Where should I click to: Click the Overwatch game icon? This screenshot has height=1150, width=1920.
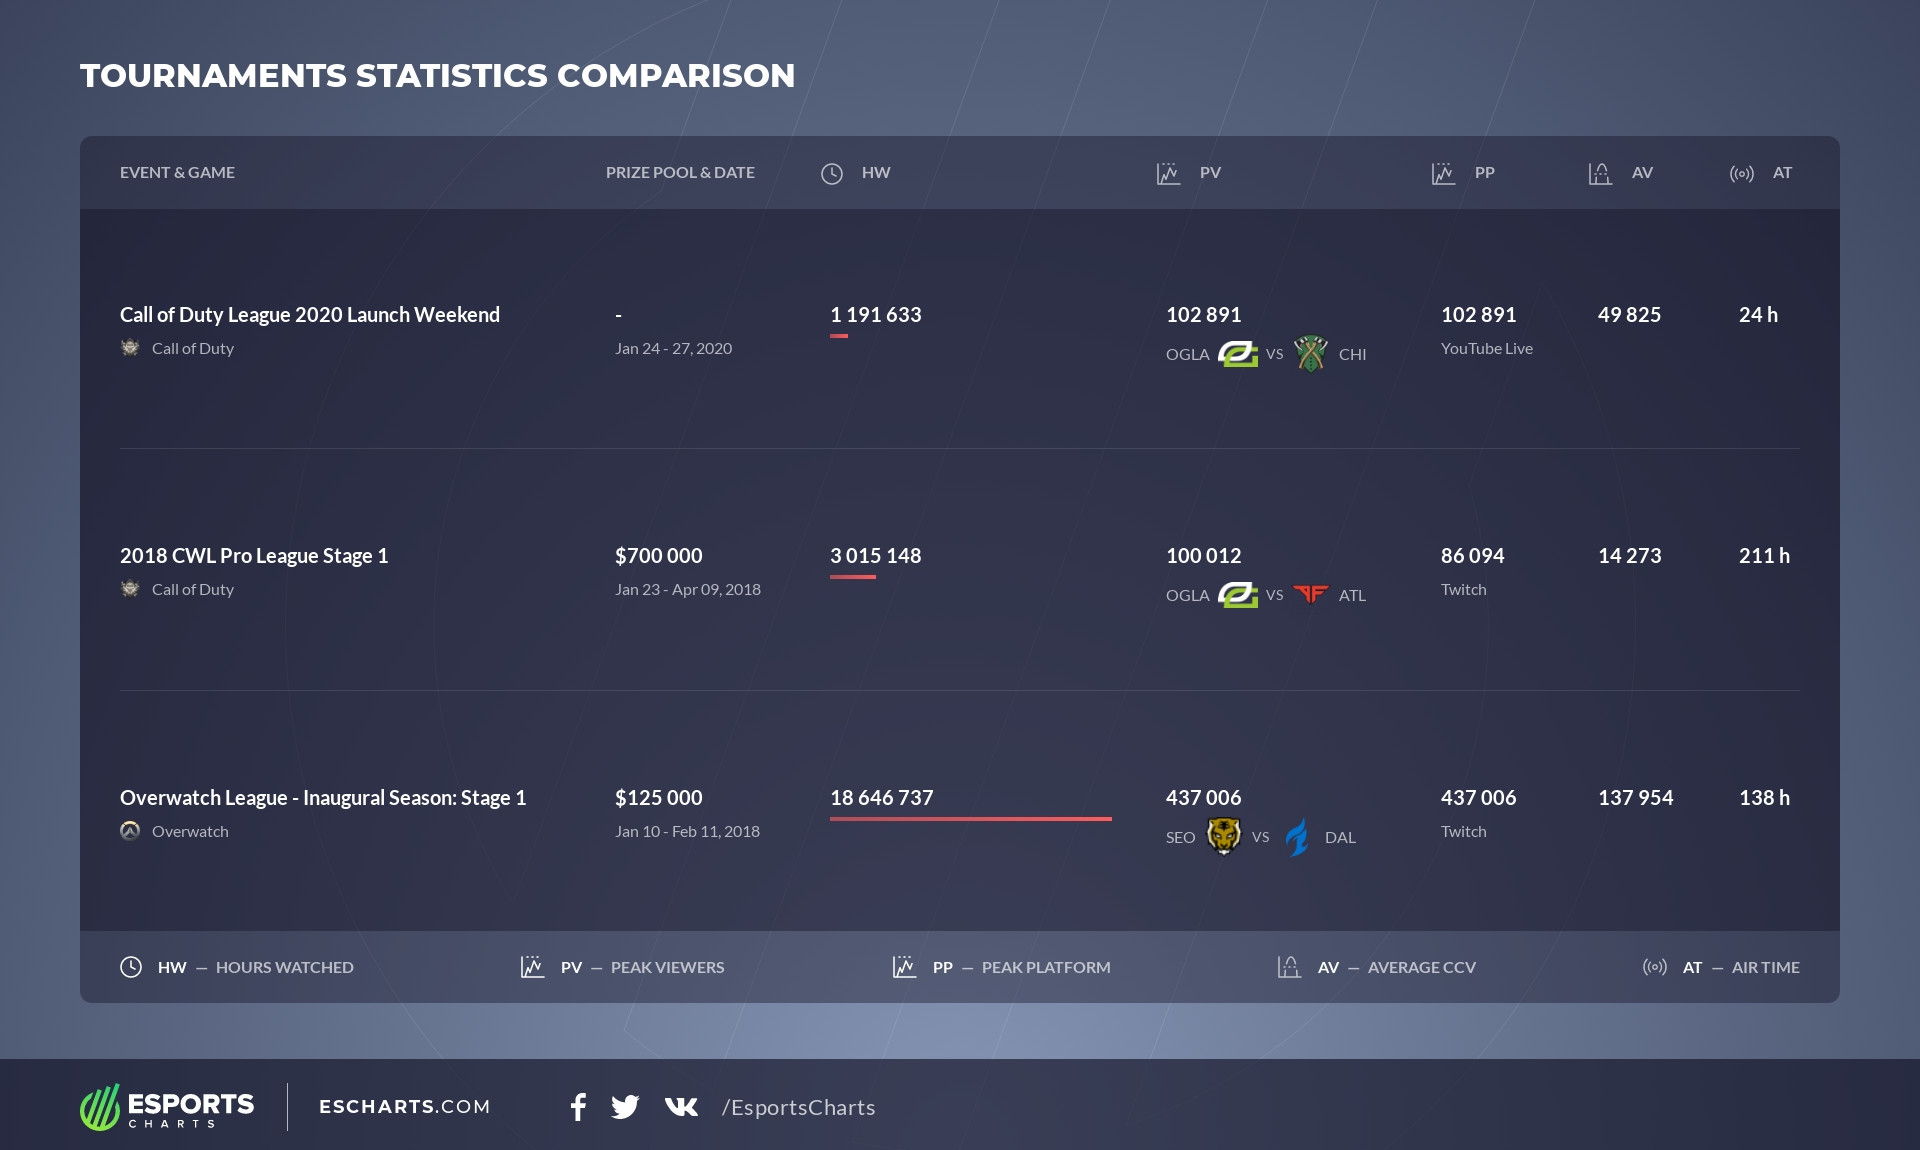click(130, 831)
